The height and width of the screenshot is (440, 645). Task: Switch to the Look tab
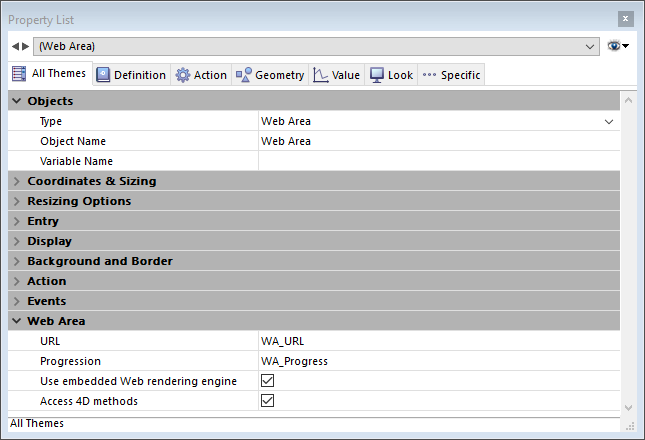click(391, 75)
